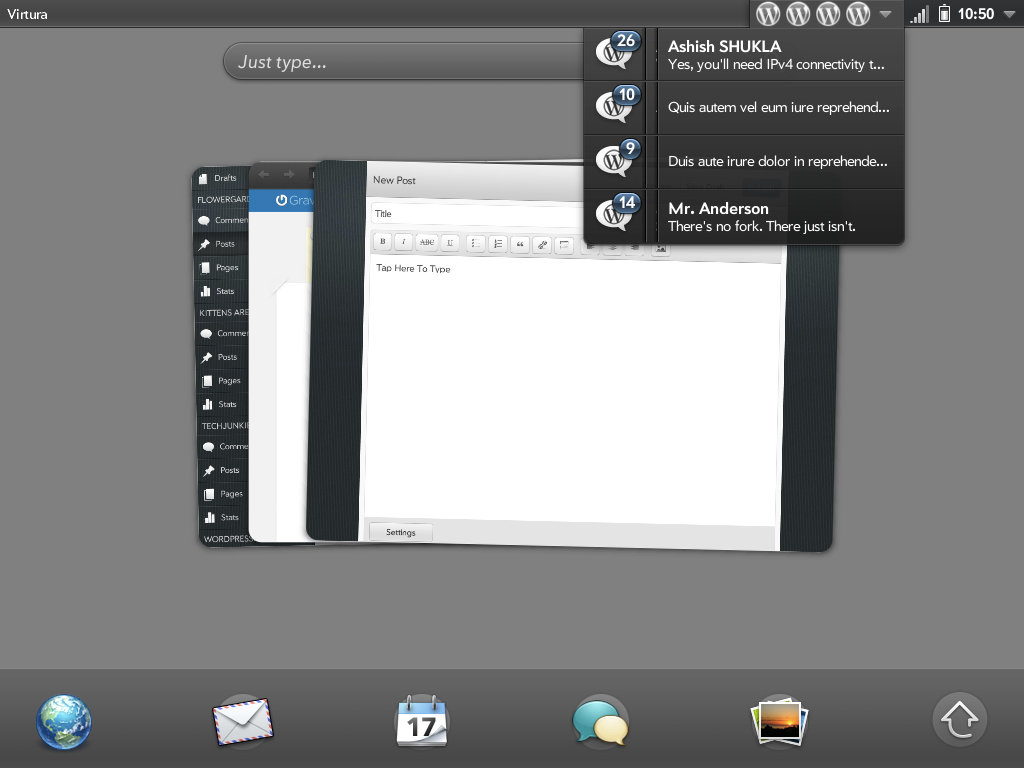The height and width of the screenshot is (768, 1024).
Task: Click the insert image toolbar icon
Action: (x=661, y=248)
